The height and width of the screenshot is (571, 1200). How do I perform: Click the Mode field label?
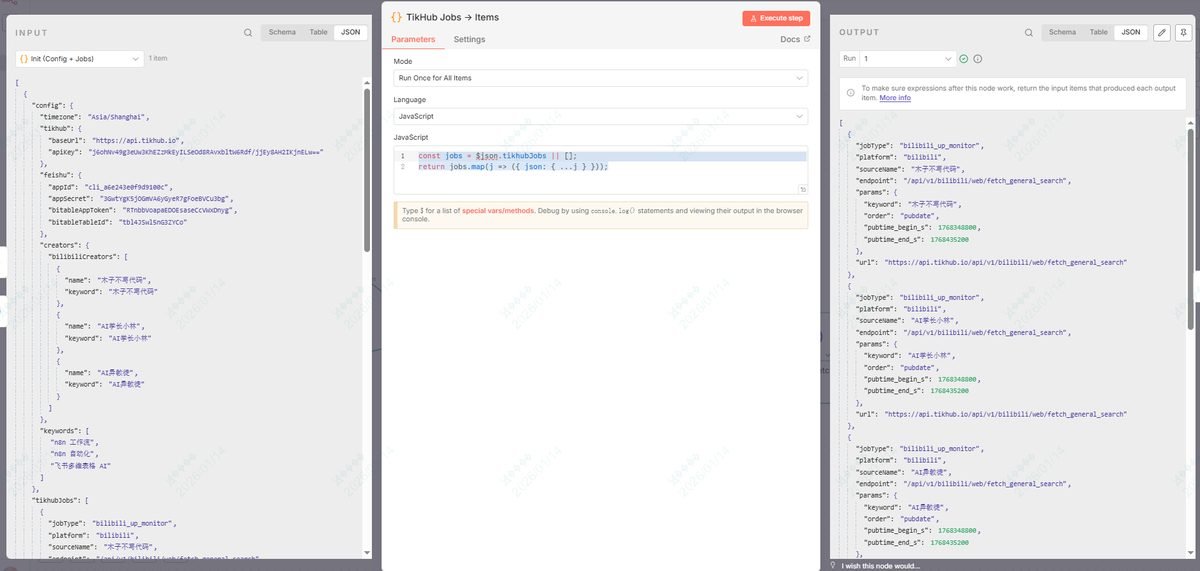click(x=402, y=61)
